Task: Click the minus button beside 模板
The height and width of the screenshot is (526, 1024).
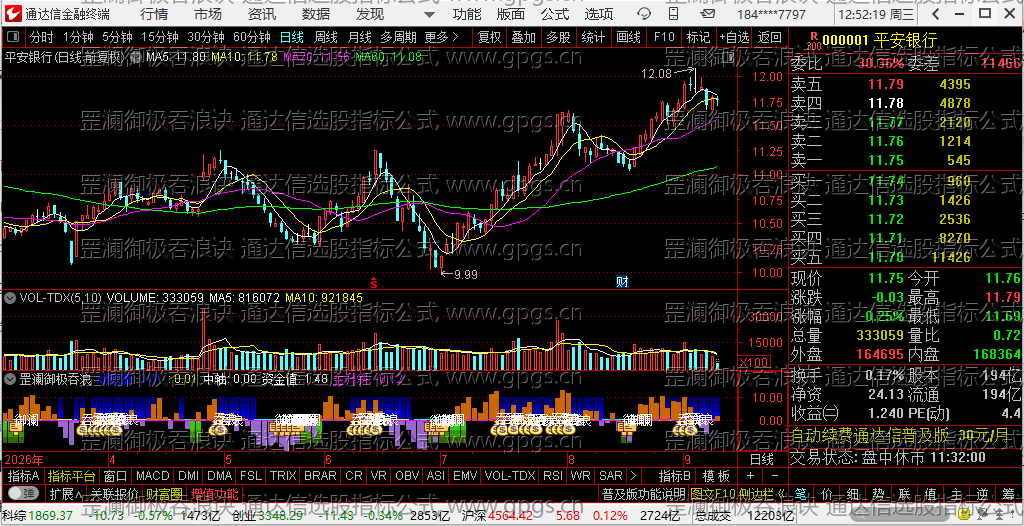Action: click(x=775, y=476)
